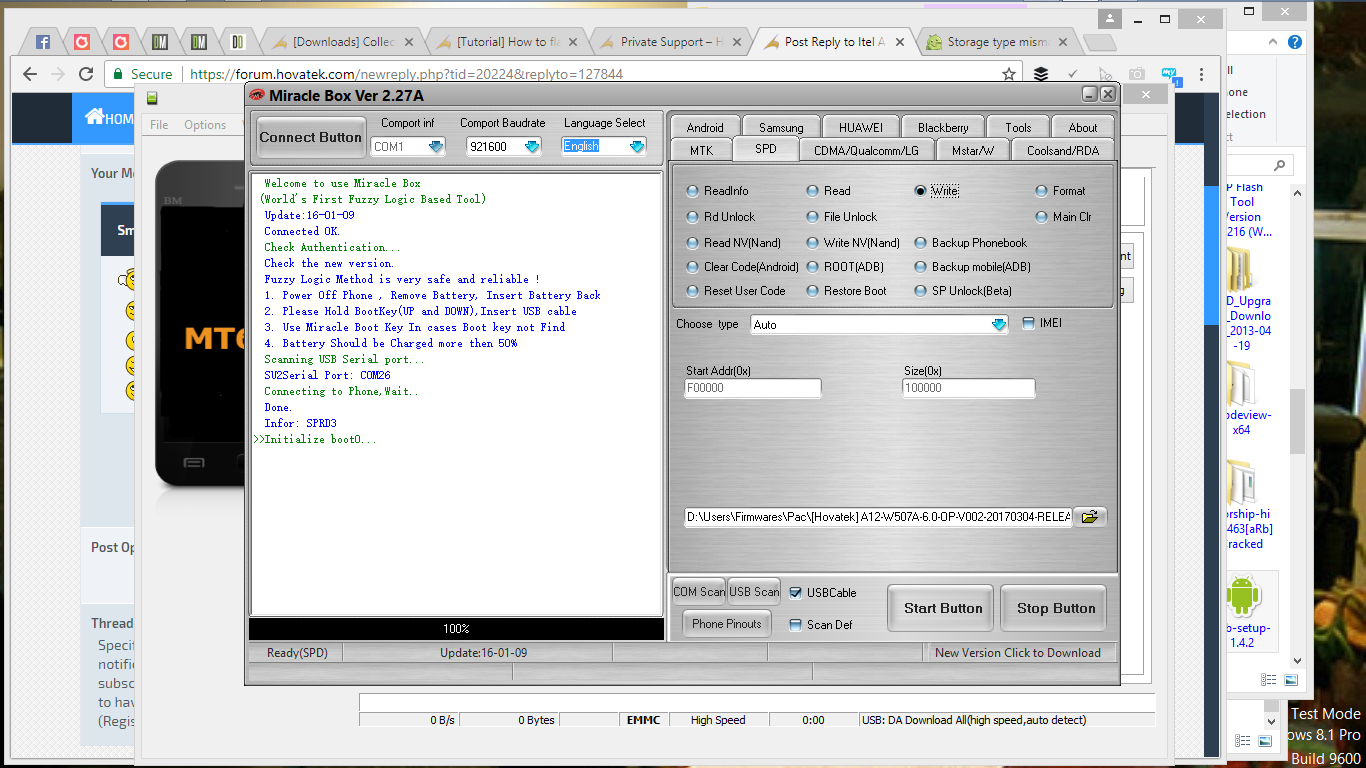Switch to the Private Support Chrome tab
The width and height of the screenshot is (1366, 768).
(672, 42)
